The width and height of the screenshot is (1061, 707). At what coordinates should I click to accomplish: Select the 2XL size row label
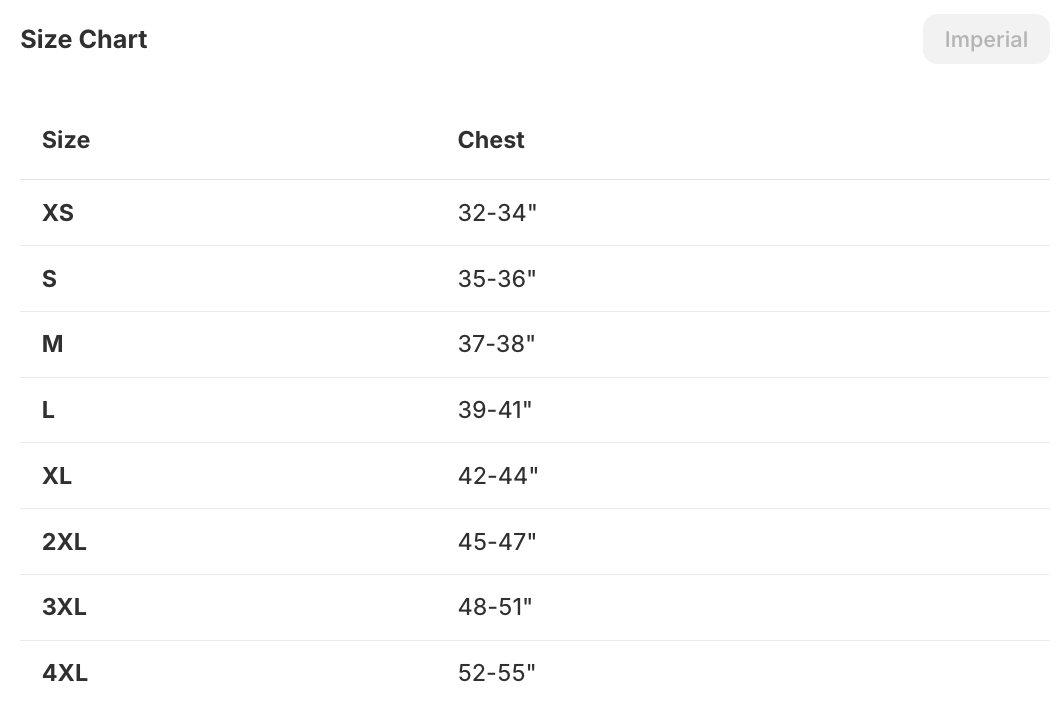click(x=64, y=542)
